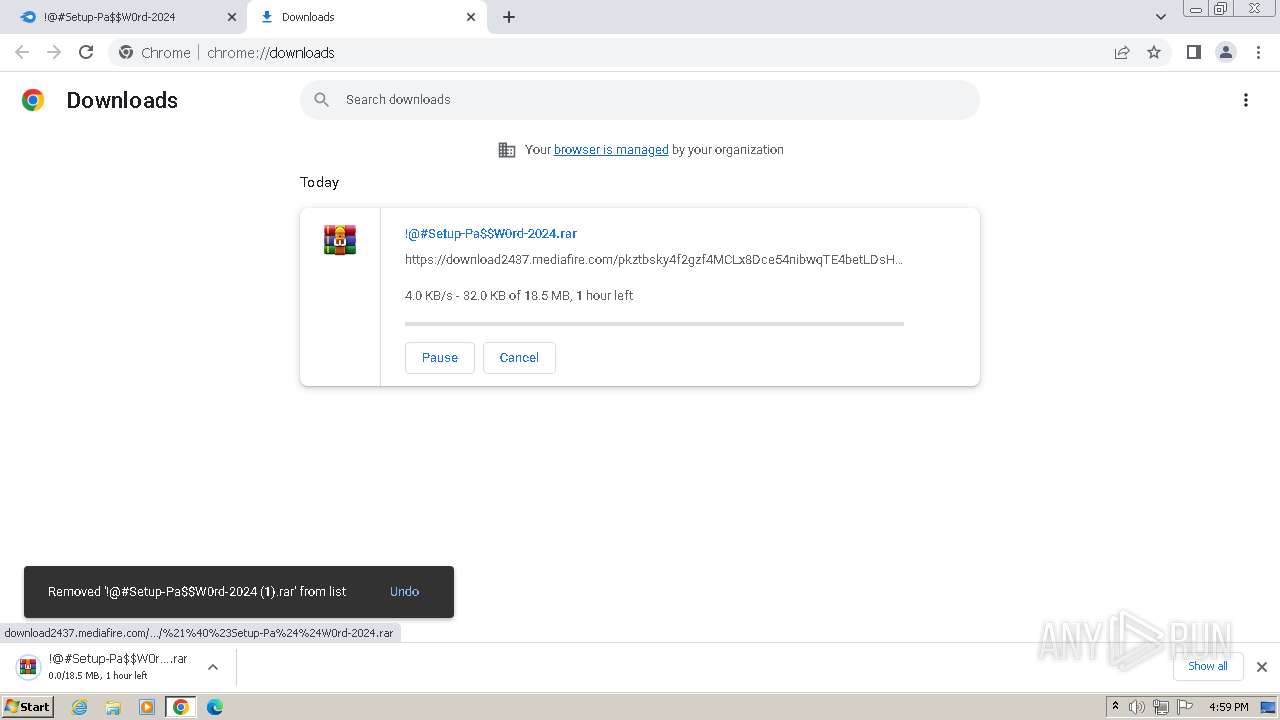The width and height of the screenshot is (1280, 720).
Task: Open the !@#Setup-Pa$$W0rd-2024.rar file link
Action: (491, 234)
